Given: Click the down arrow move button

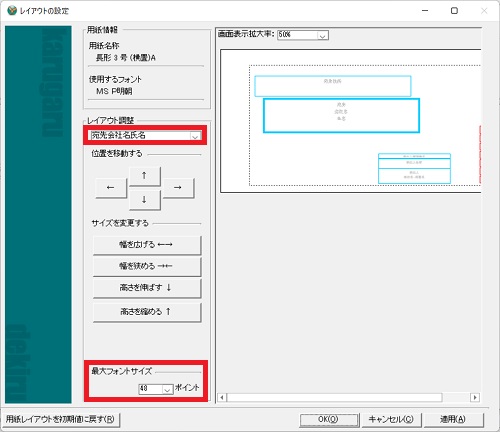Looking at the screenshot, I should [x=144, y=200].
